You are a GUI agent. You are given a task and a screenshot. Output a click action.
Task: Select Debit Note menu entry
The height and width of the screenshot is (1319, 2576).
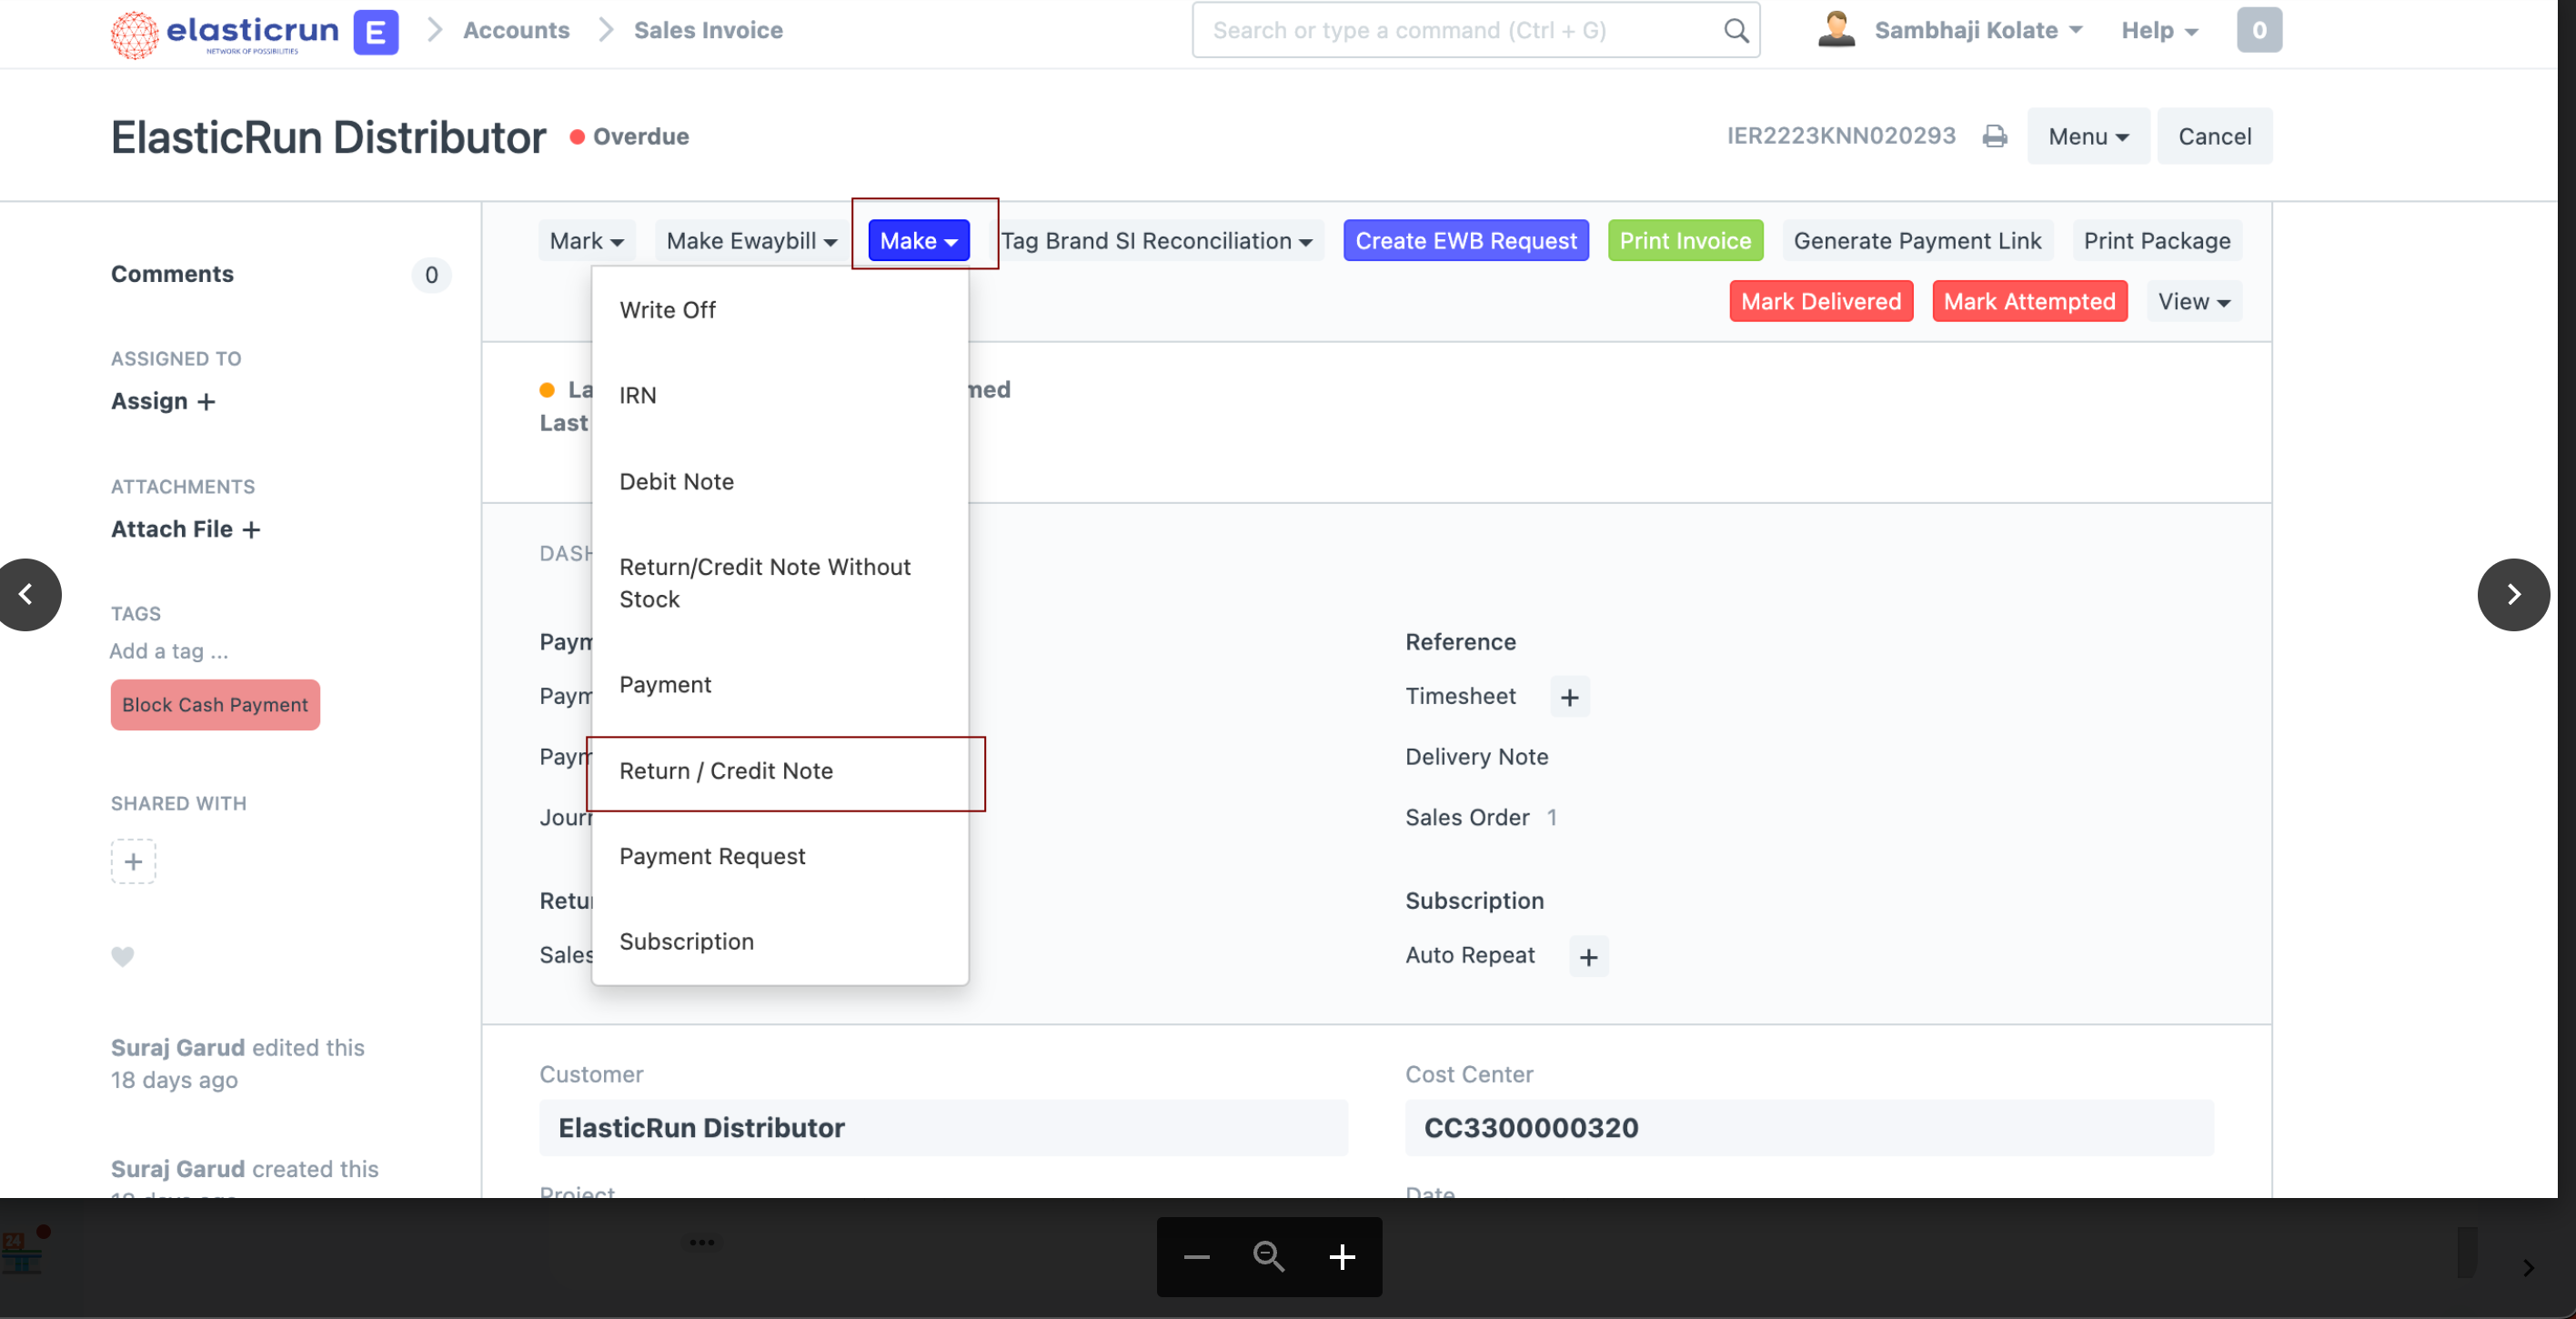pyautogui.click(x=779, y=482)
